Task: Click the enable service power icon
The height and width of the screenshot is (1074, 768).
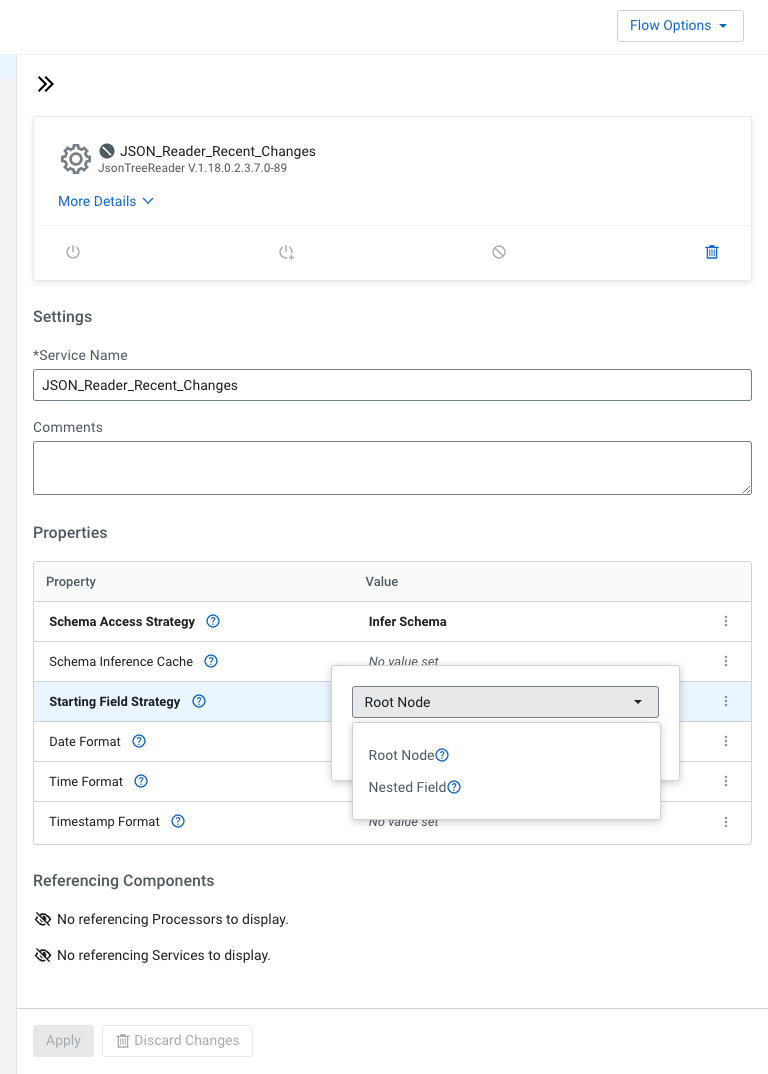Action: point(73,252)
